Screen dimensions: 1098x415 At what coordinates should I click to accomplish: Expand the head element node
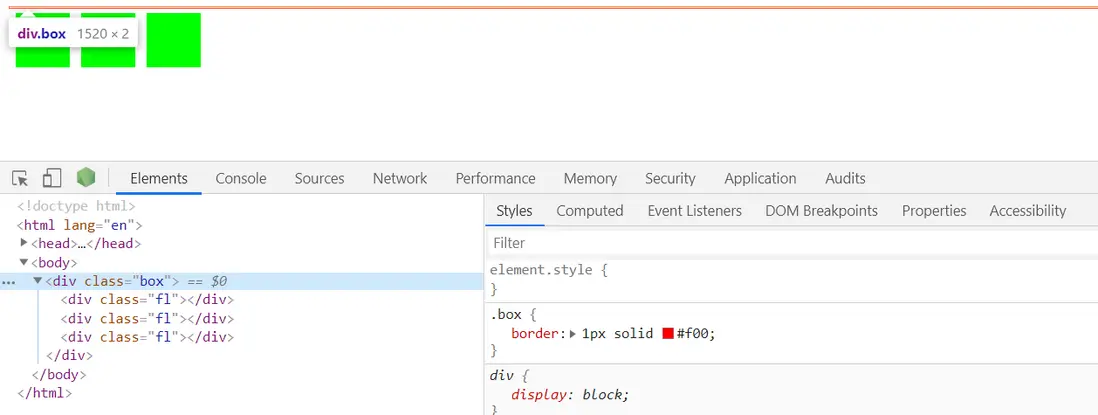tap(24, 243)
